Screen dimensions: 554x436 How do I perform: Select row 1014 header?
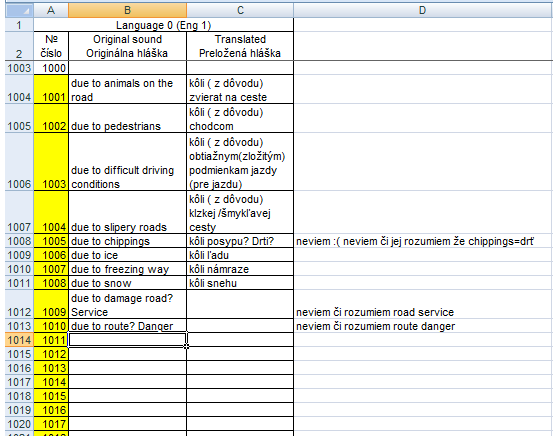pyautogui.click(x=19, y=340)
